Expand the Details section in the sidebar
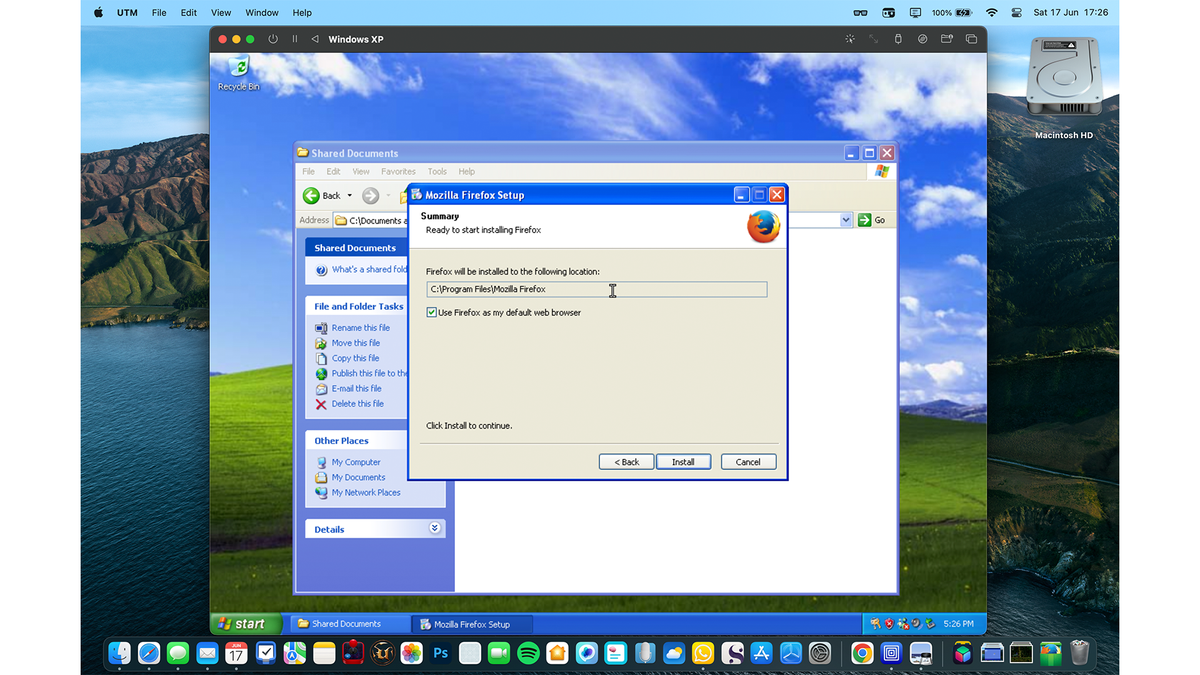This screenshot has height=675, width=1200. pos(434,527)
